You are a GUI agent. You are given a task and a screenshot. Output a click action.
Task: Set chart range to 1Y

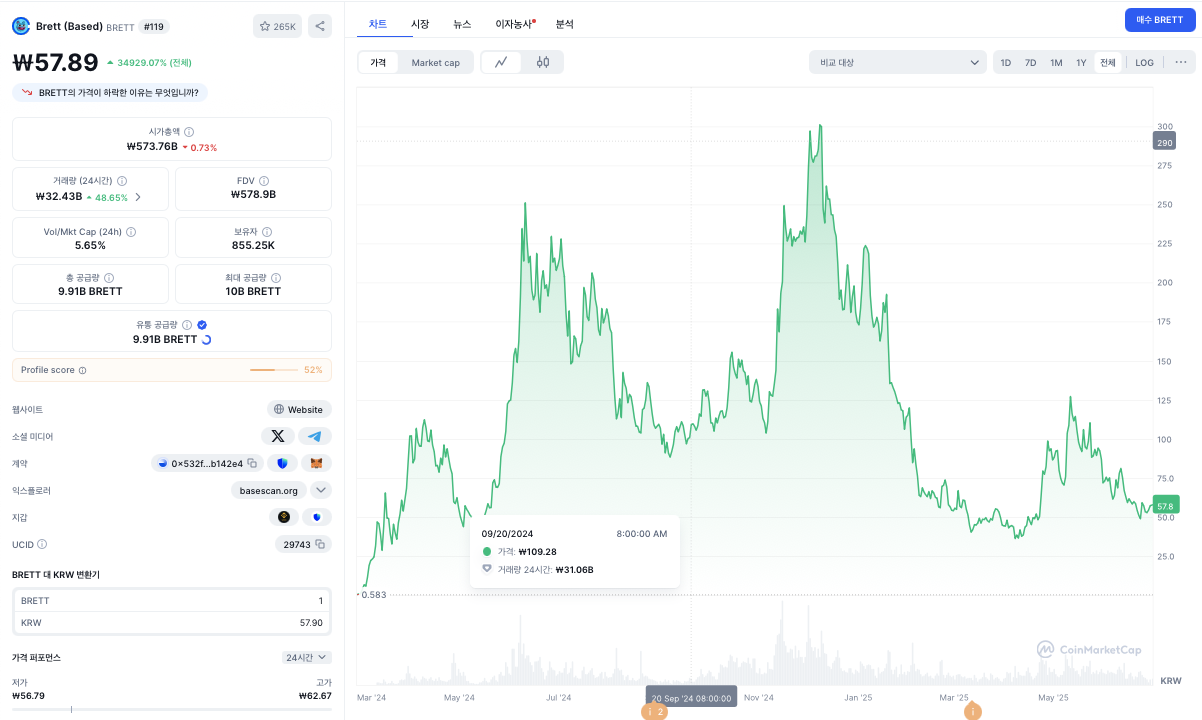point(1081,62)
